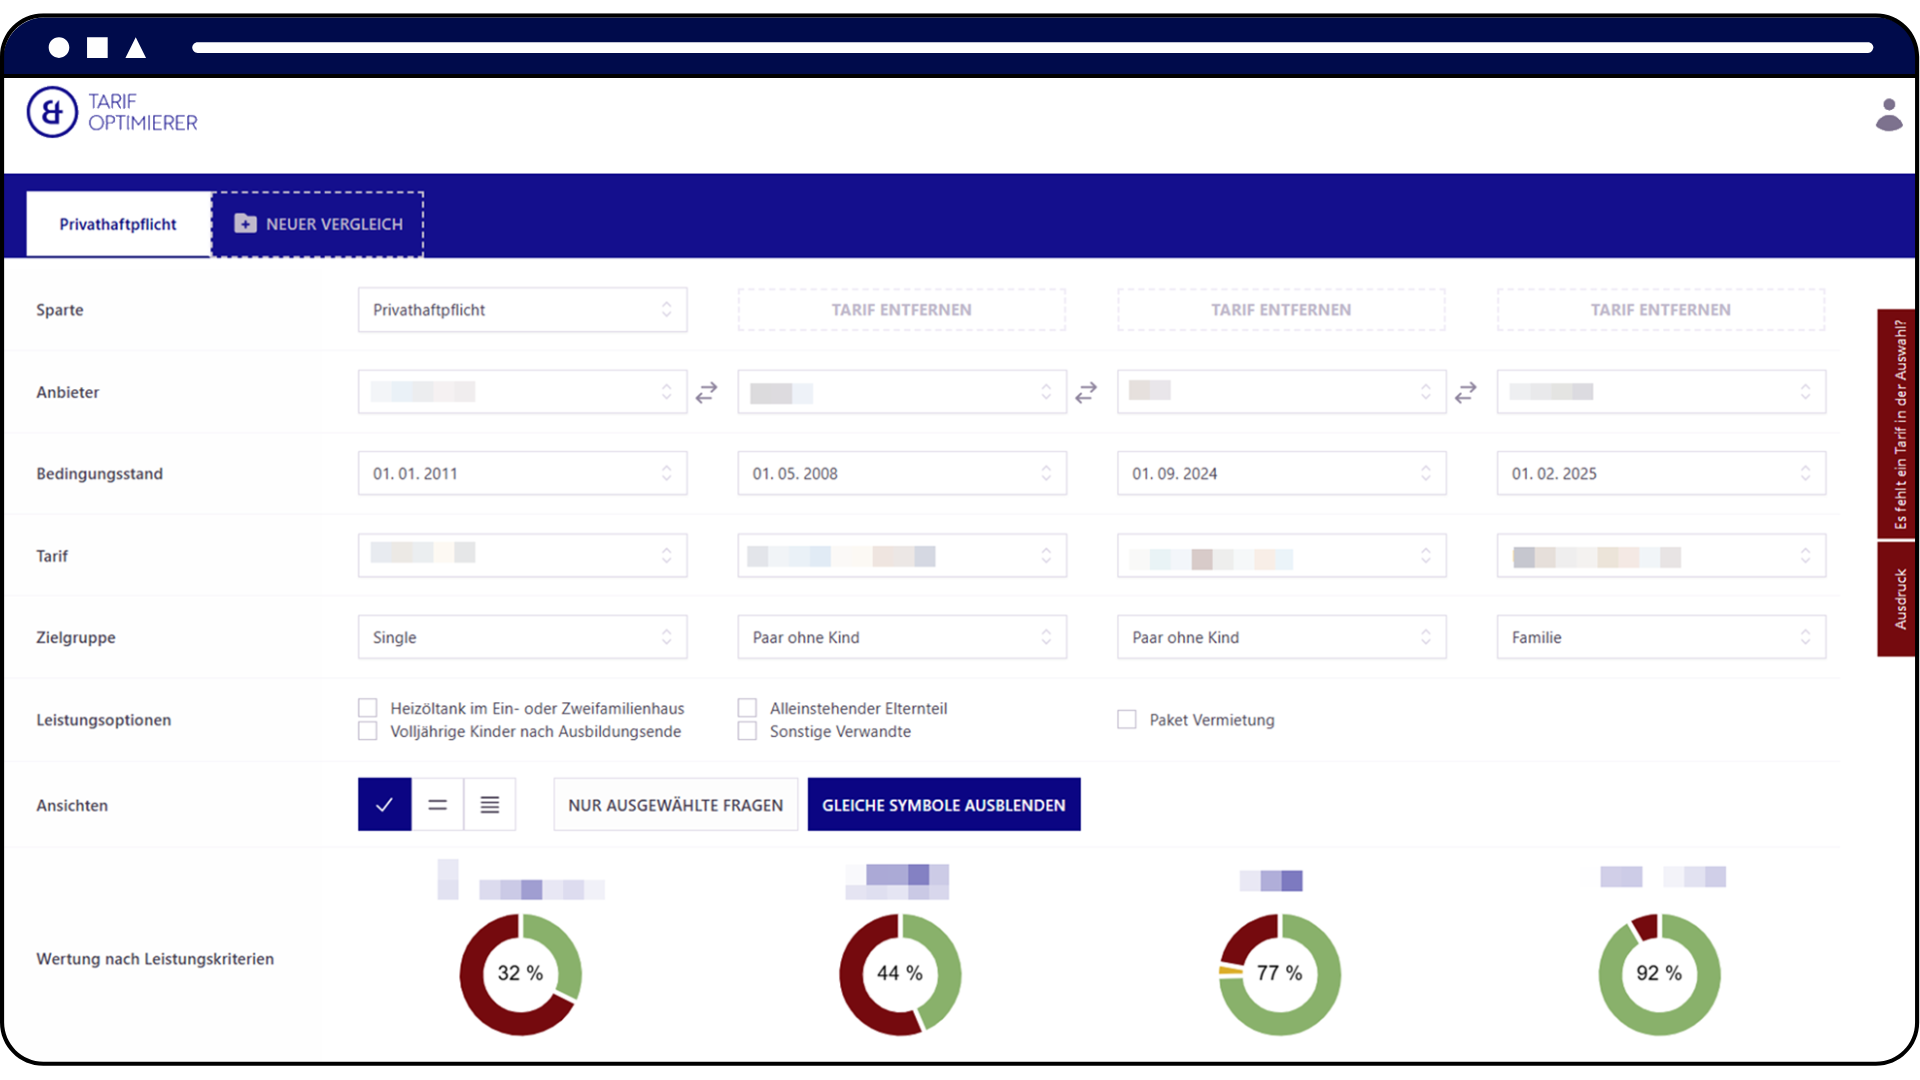Select the checkmark symbol view
The image size is (1920, 1080).
(384, 805)
